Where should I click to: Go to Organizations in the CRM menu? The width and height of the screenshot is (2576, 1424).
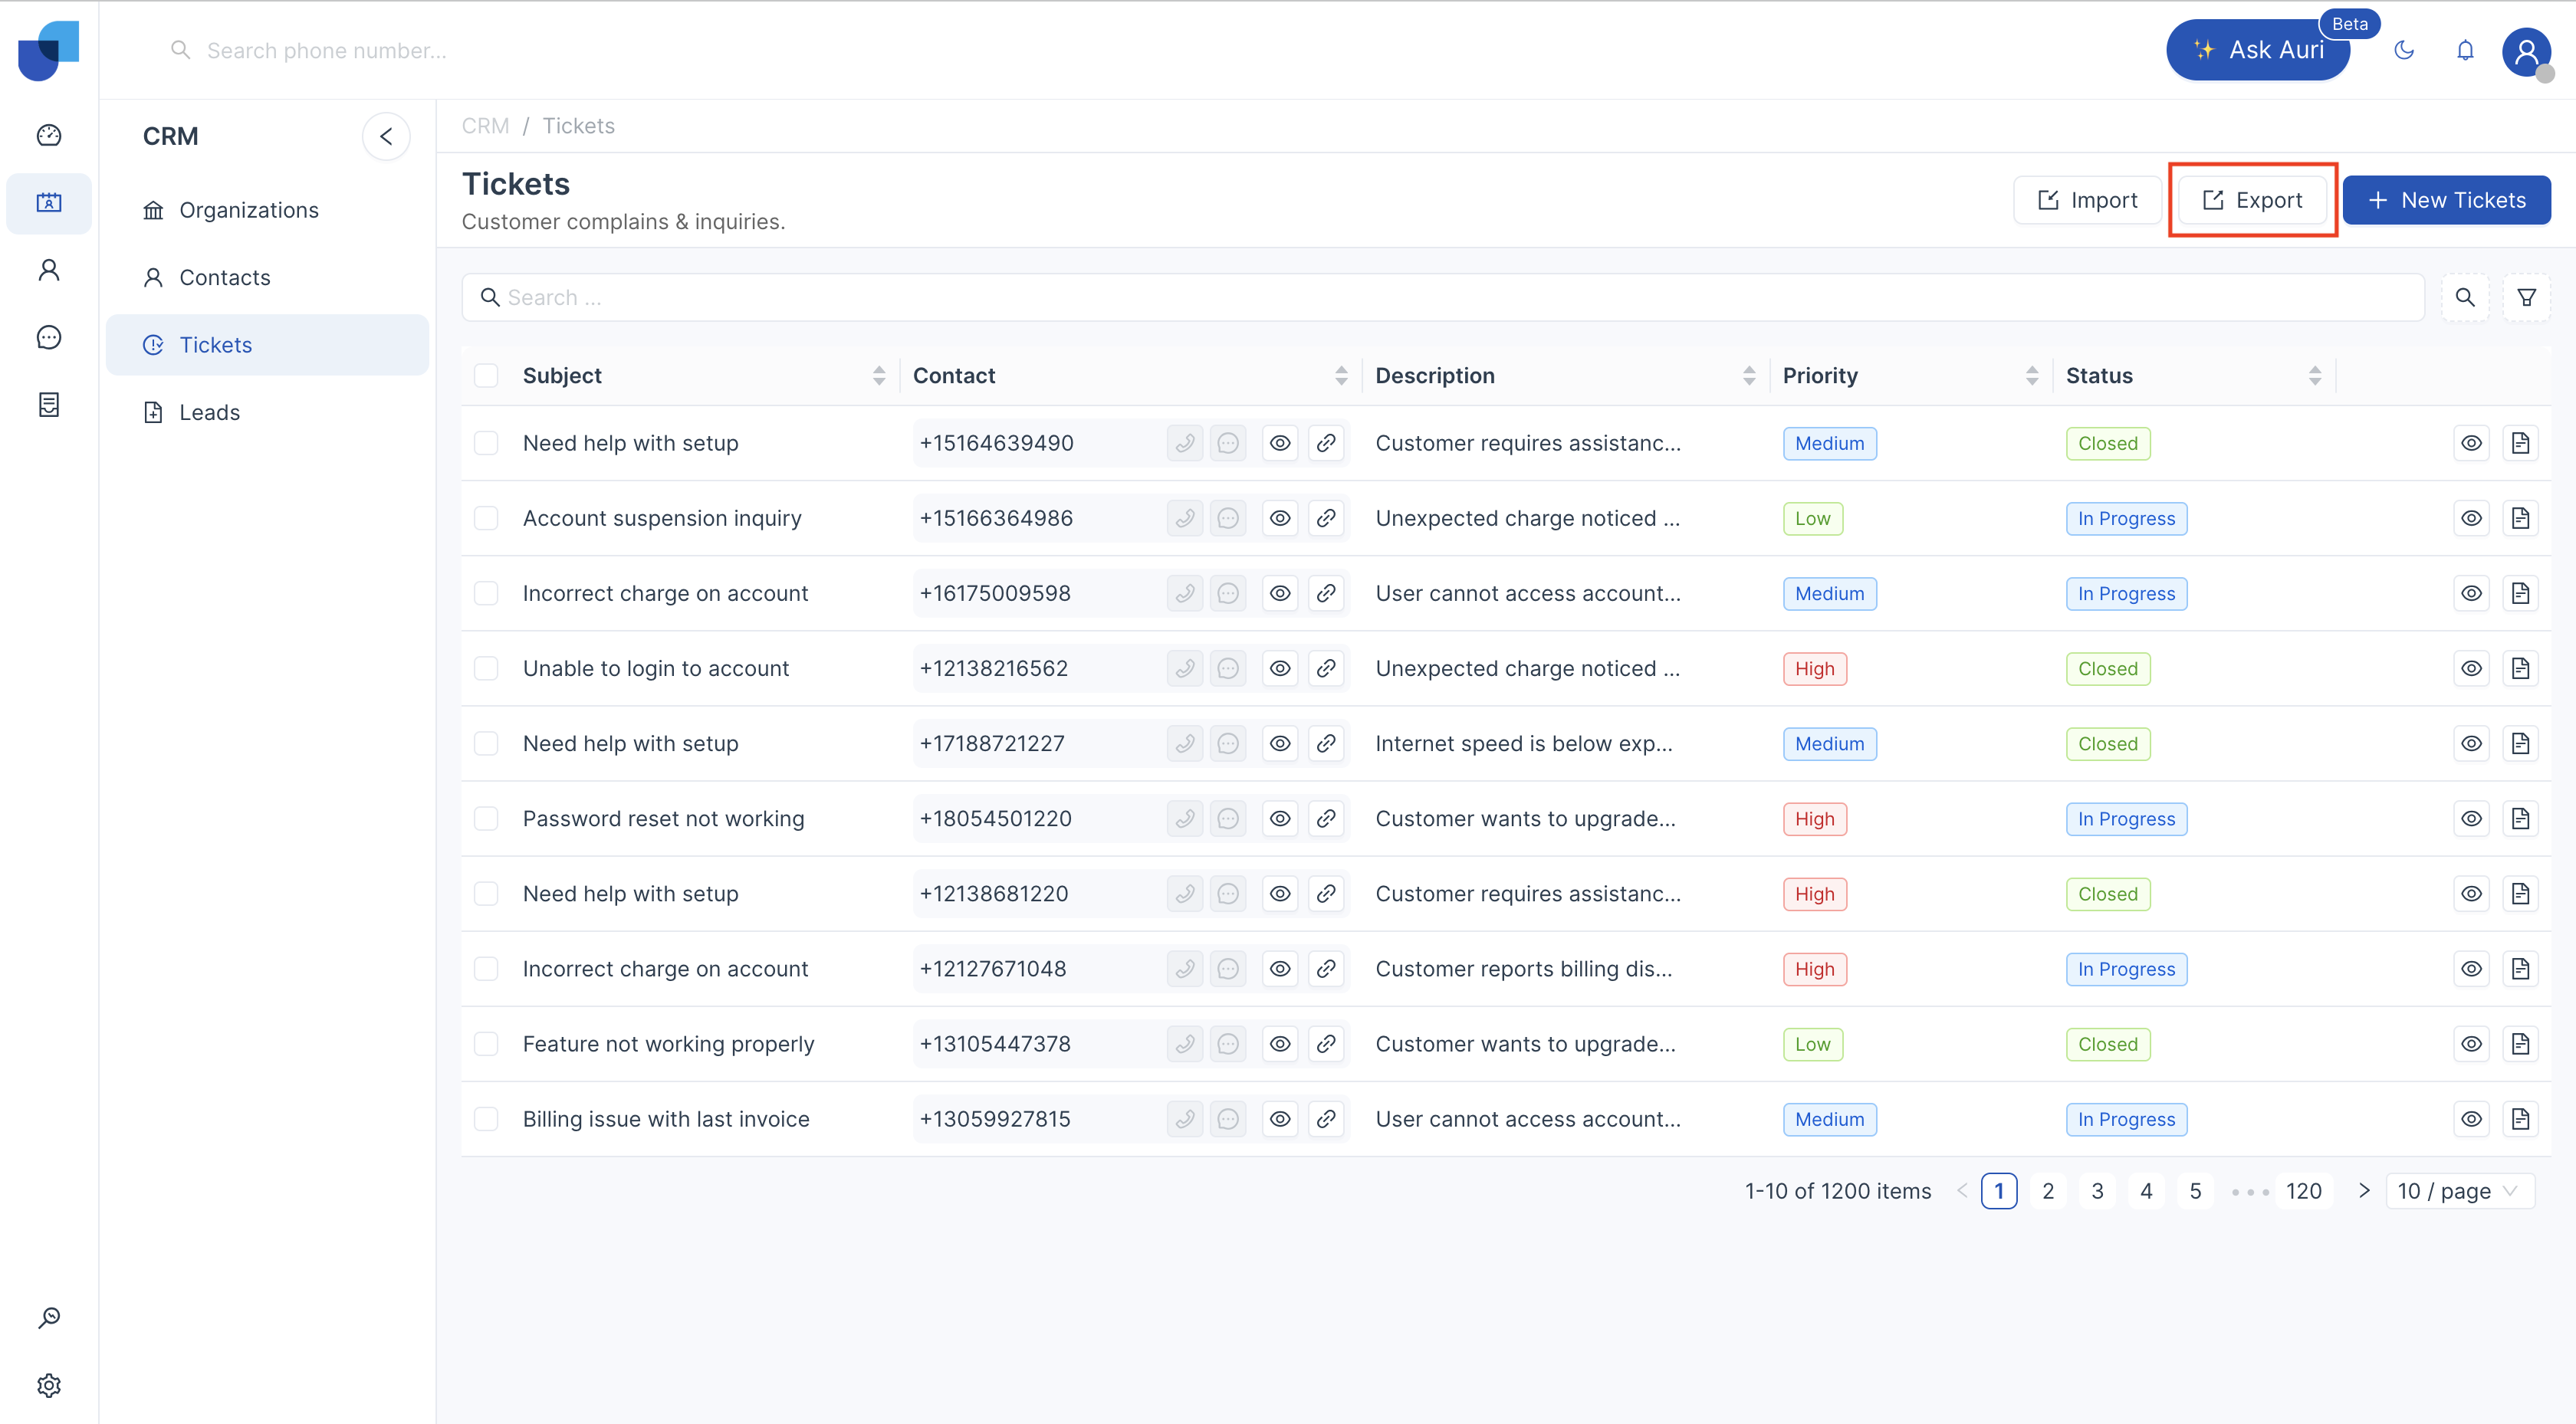(x=248, y=210)
